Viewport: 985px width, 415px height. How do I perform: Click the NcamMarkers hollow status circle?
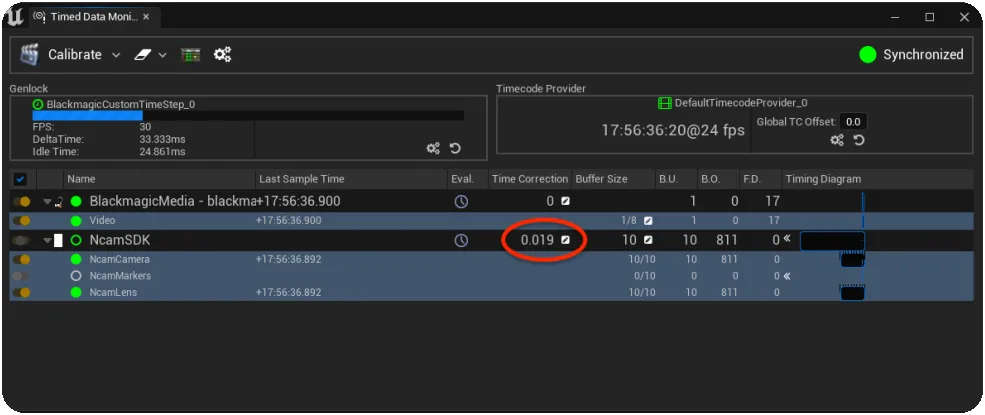pos(76,276)
